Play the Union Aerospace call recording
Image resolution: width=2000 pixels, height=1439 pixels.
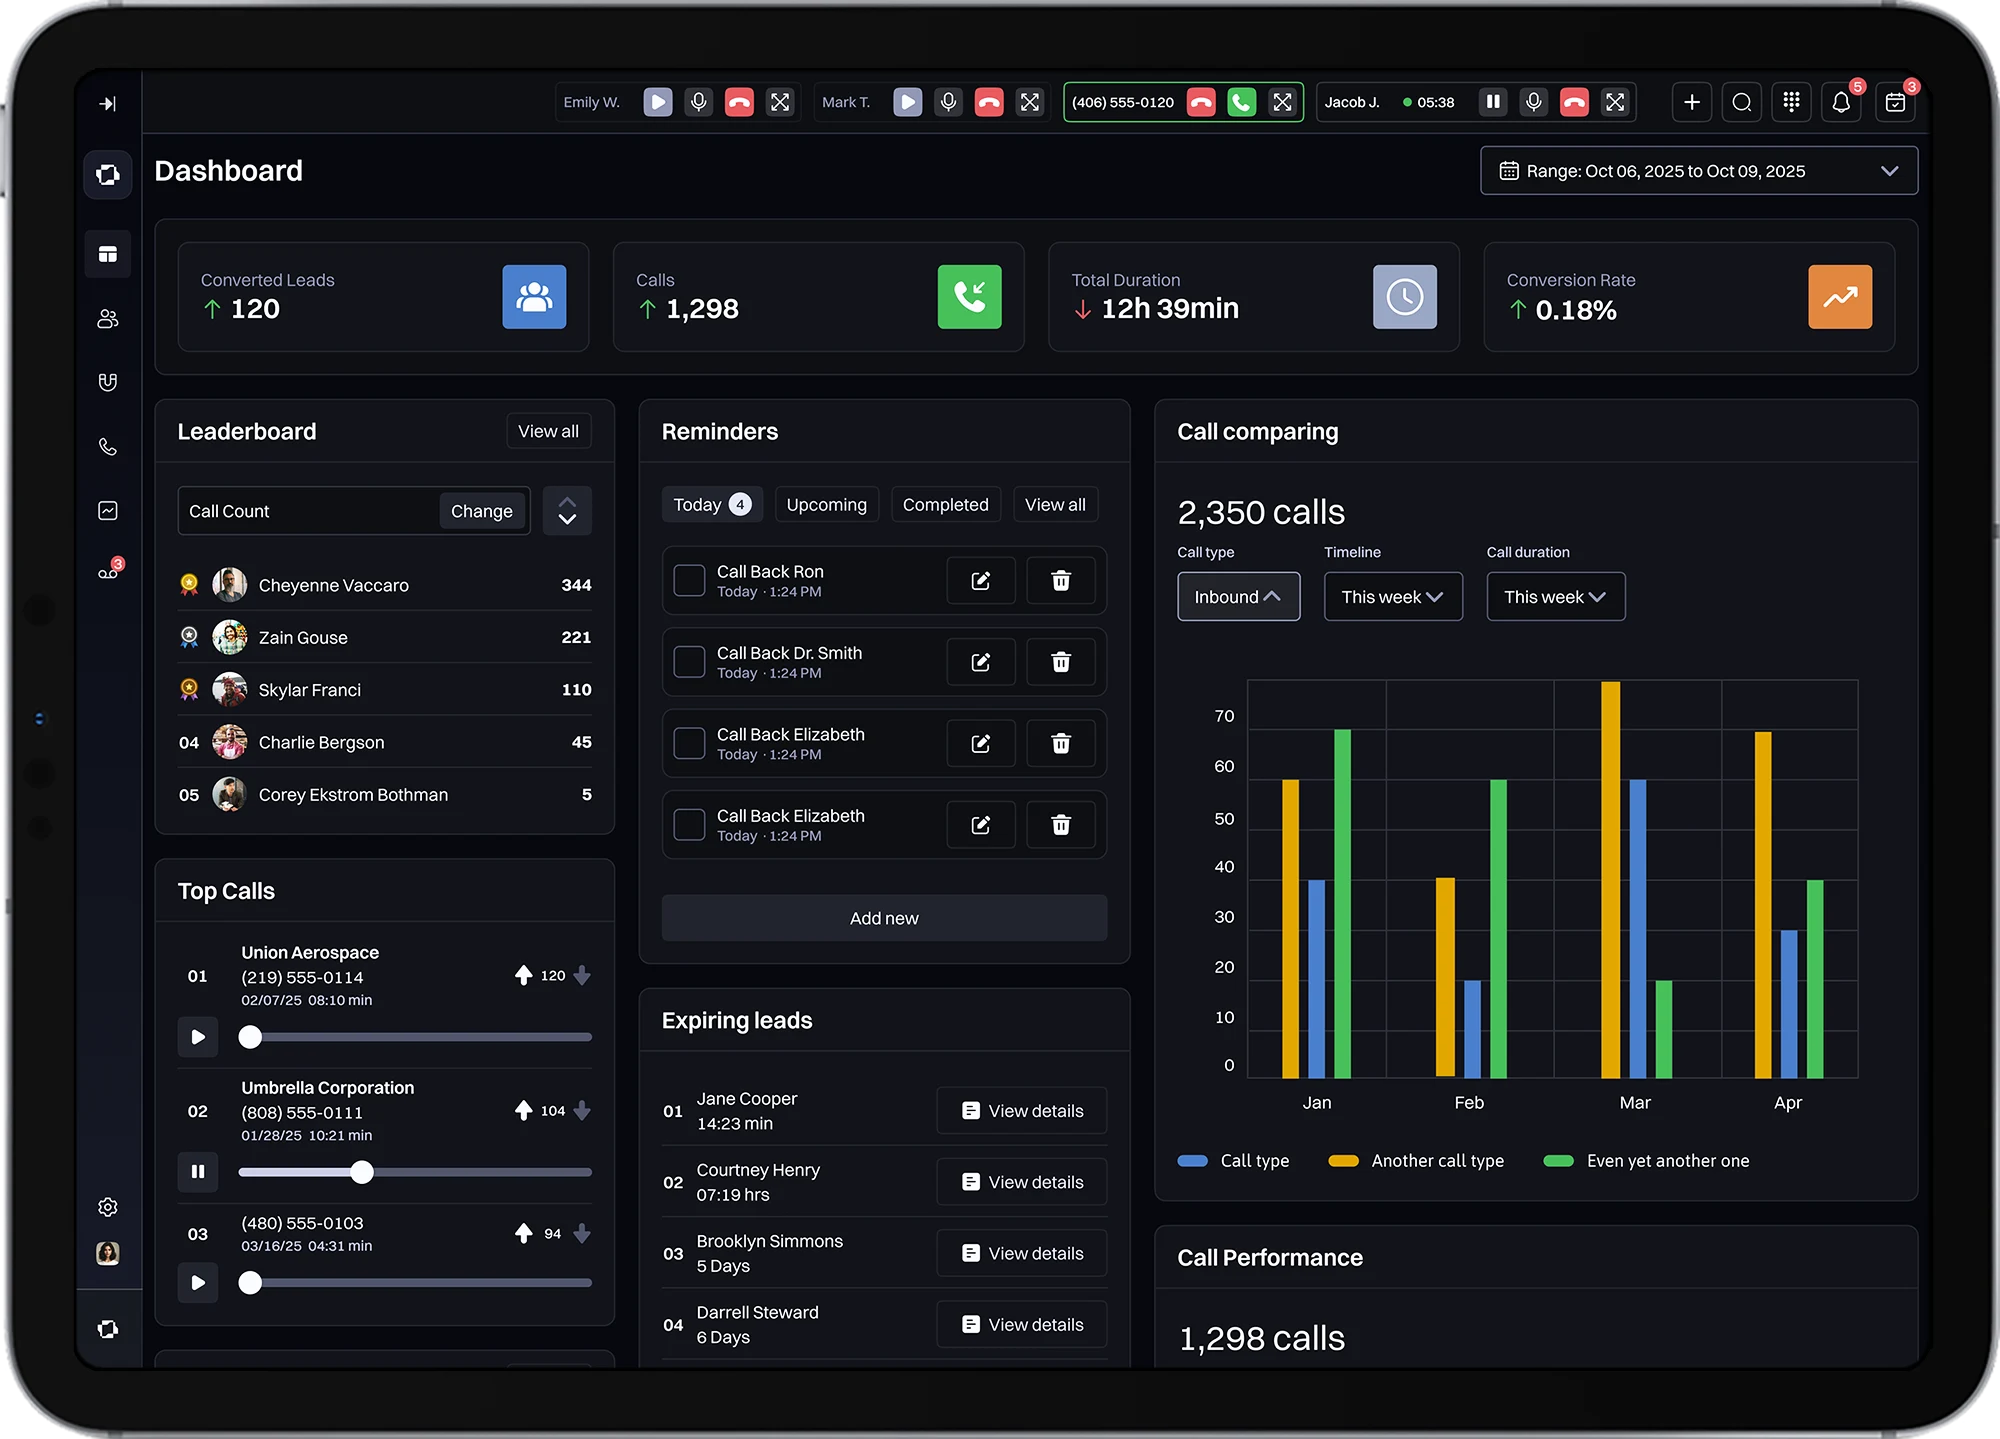click(x=198, y=1037)
